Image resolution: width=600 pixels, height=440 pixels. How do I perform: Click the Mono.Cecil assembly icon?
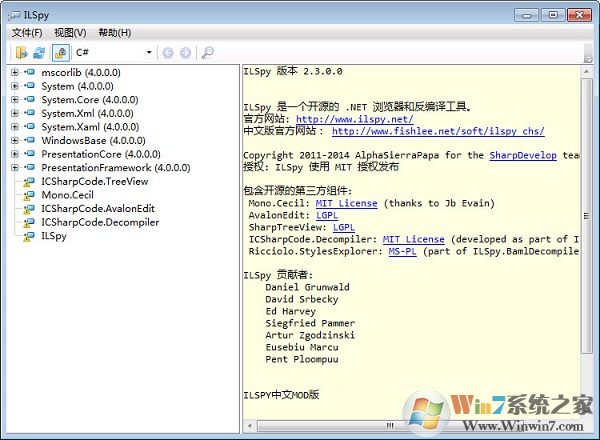click(x=29, y=195)
